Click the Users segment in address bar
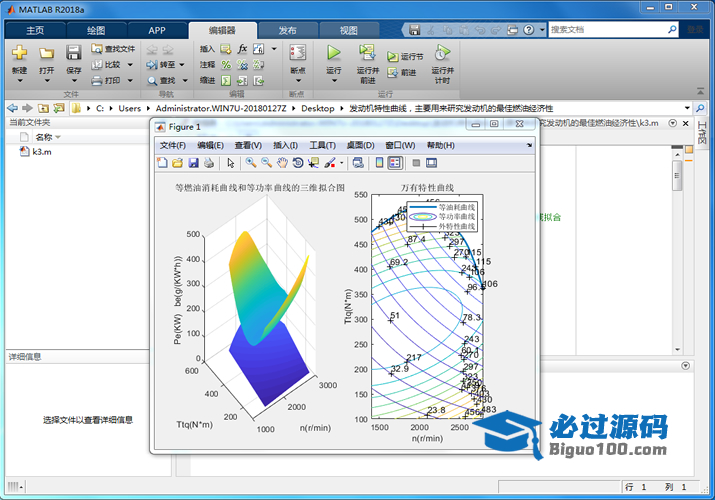The width and height of the screenshot is (715, 500). click(x=130, y=108)
